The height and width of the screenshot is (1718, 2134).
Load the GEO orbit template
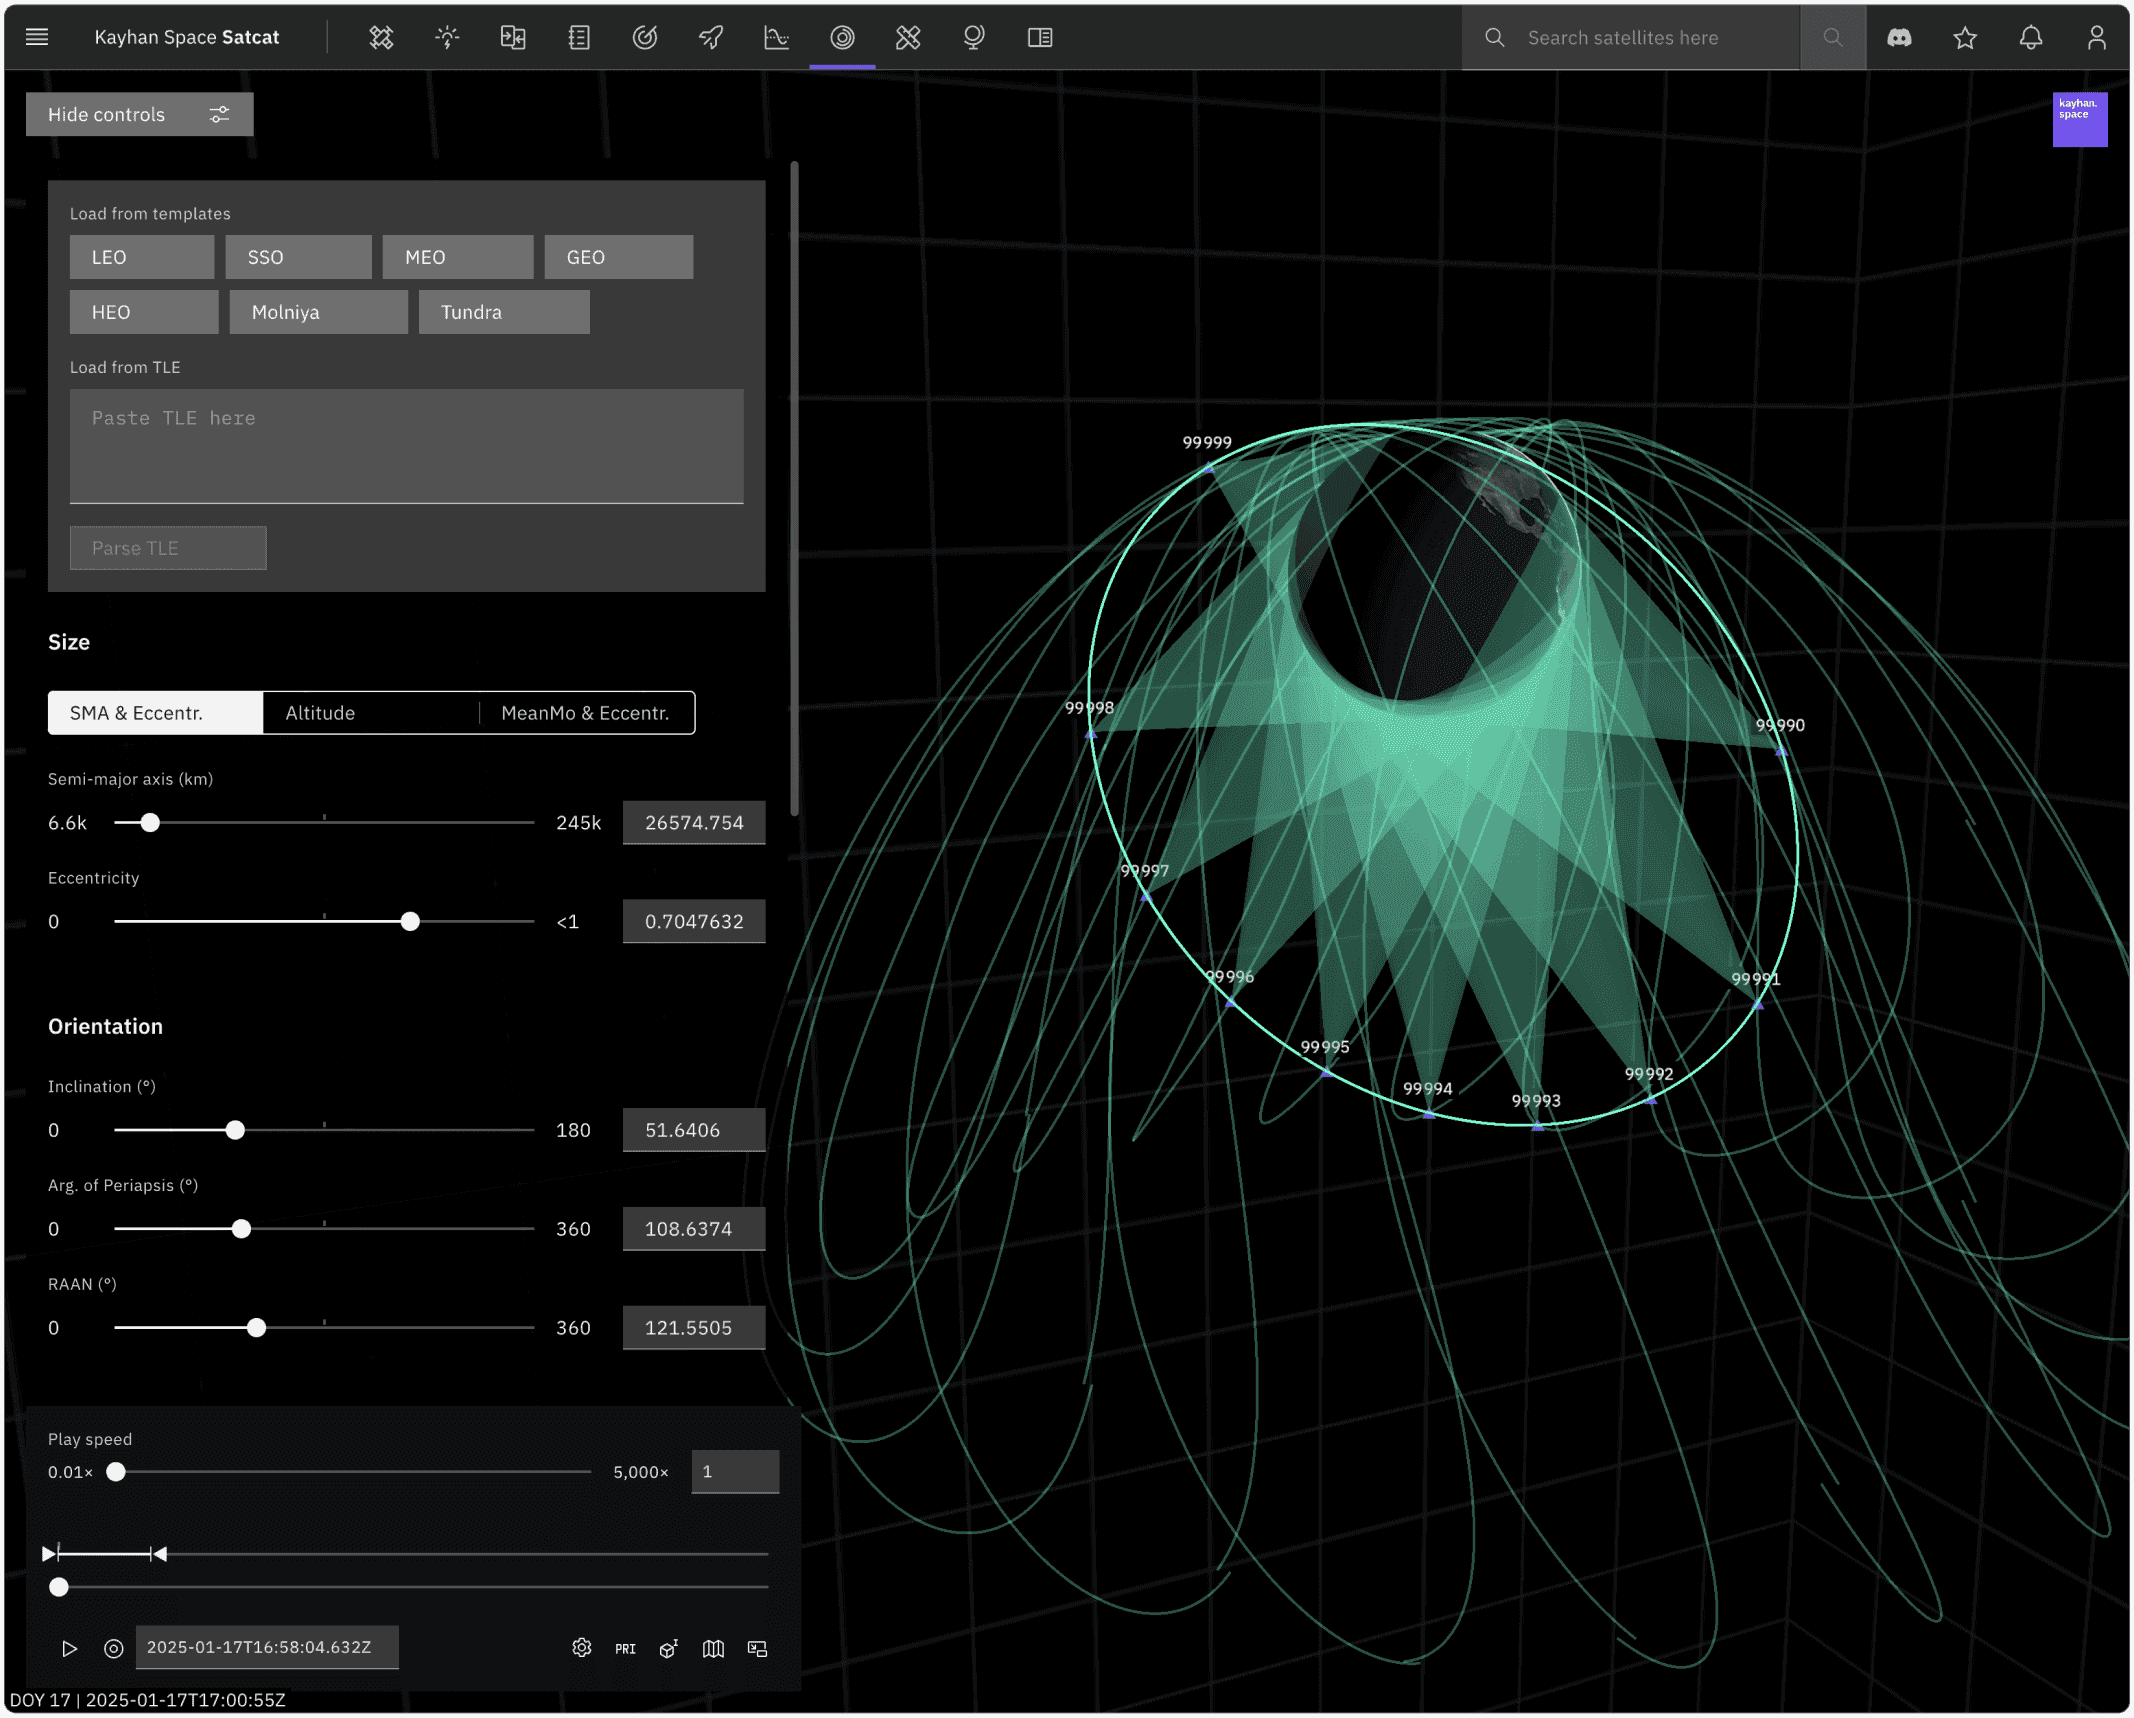pyautogui.click(x=618, y=257)
